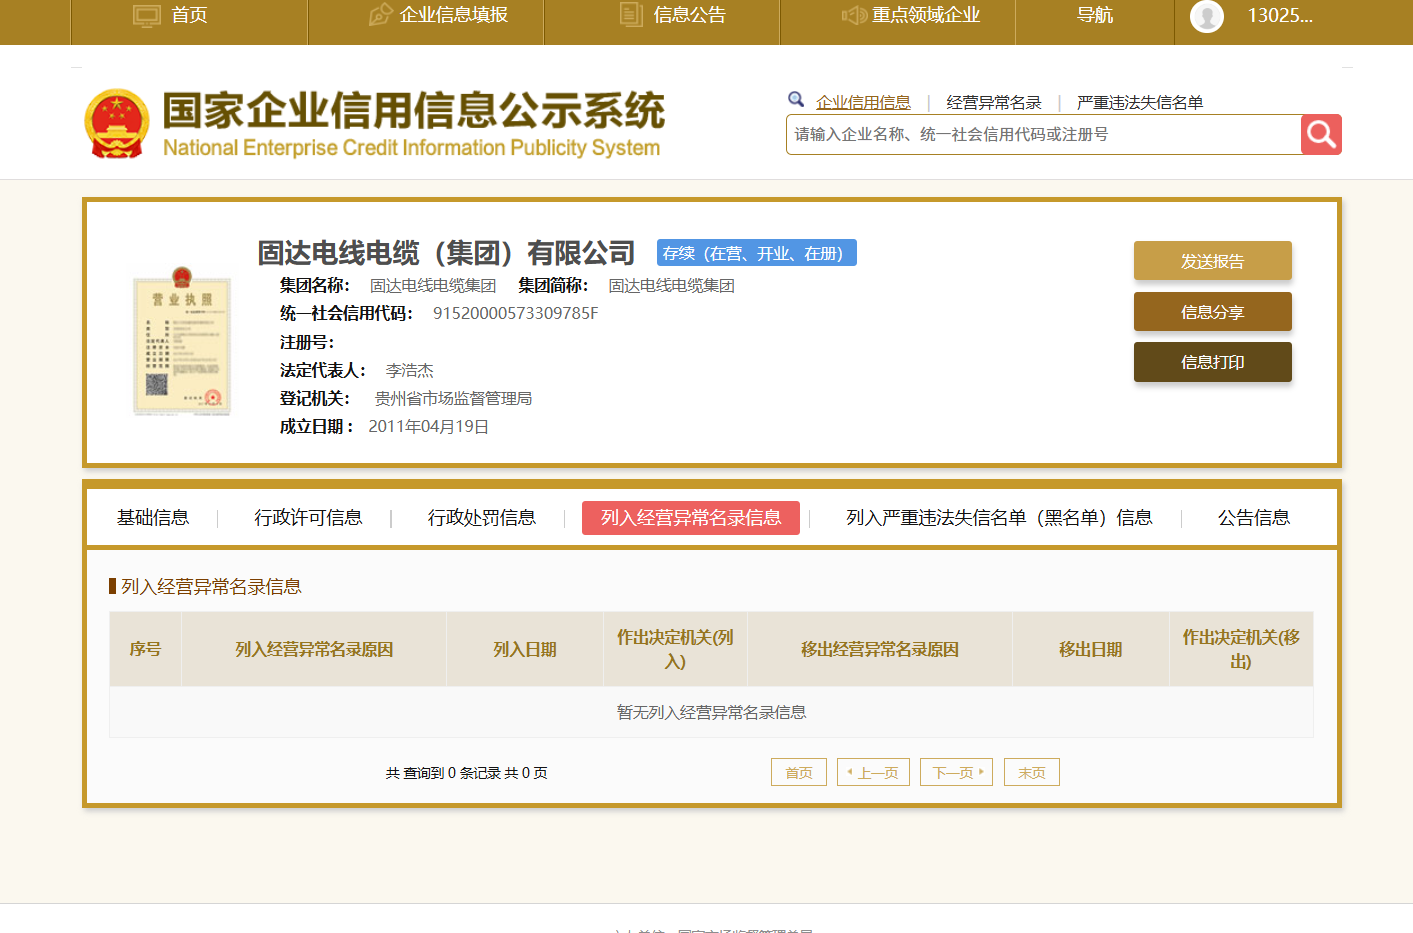Open the 导航 menu

pos(1095,15)
